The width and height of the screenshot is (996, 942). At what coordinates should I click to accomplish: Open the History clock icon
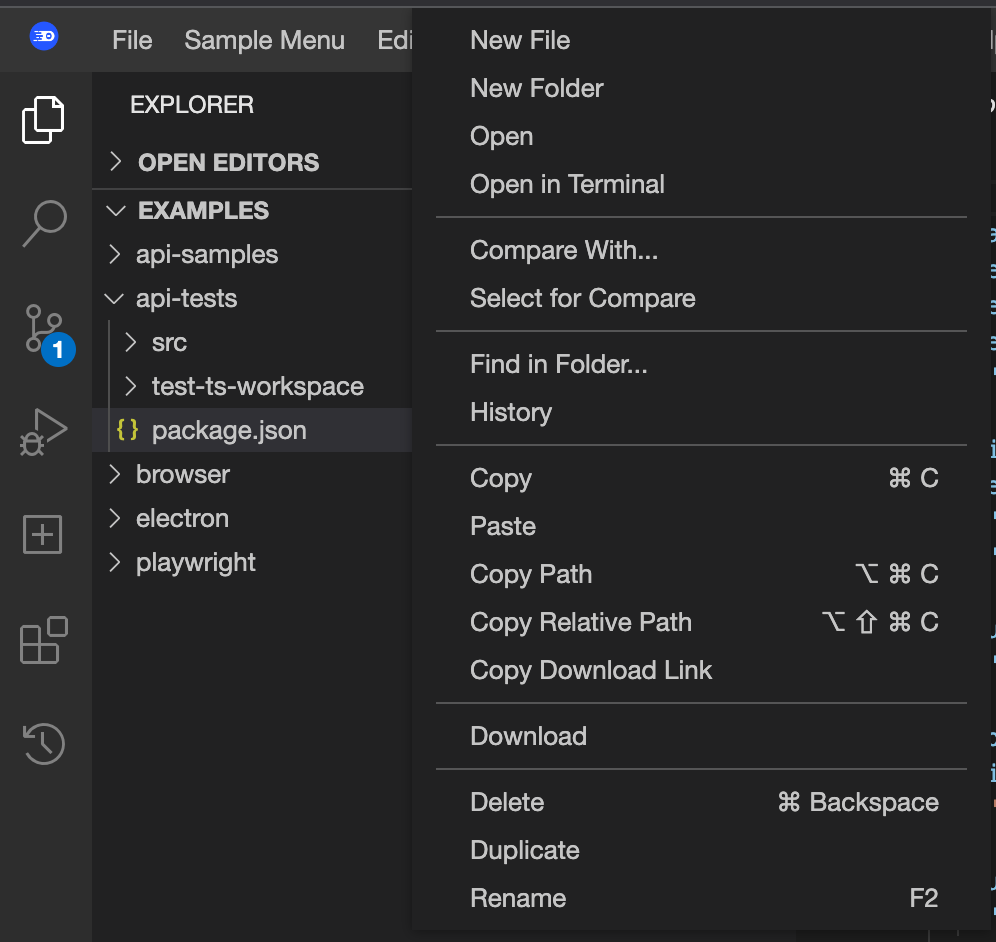(x=44, y=743)
